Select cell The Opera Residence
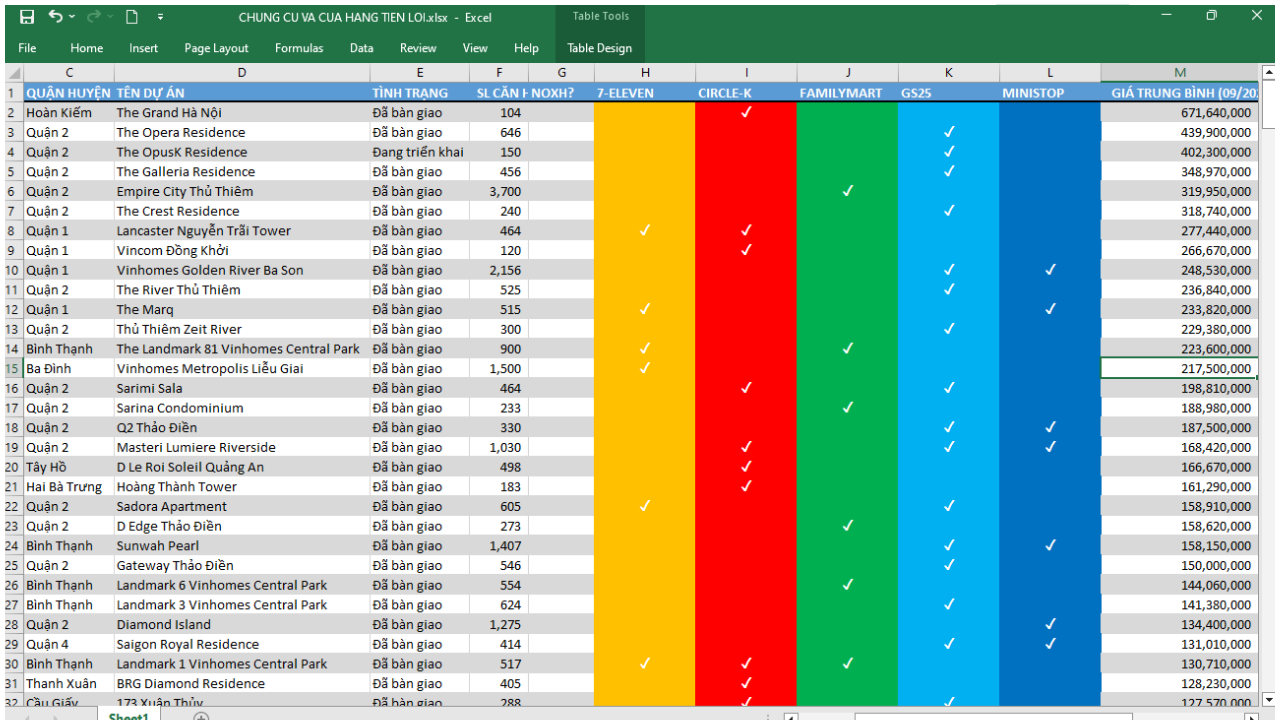 pyautogui.click(x=242, y=132)
